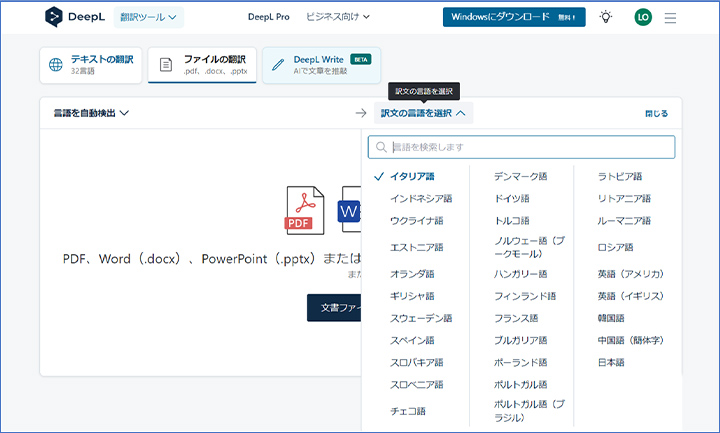The image size is (720, 433).
Task: Choose エストニア語 as target
Action: tap(416, 247)
